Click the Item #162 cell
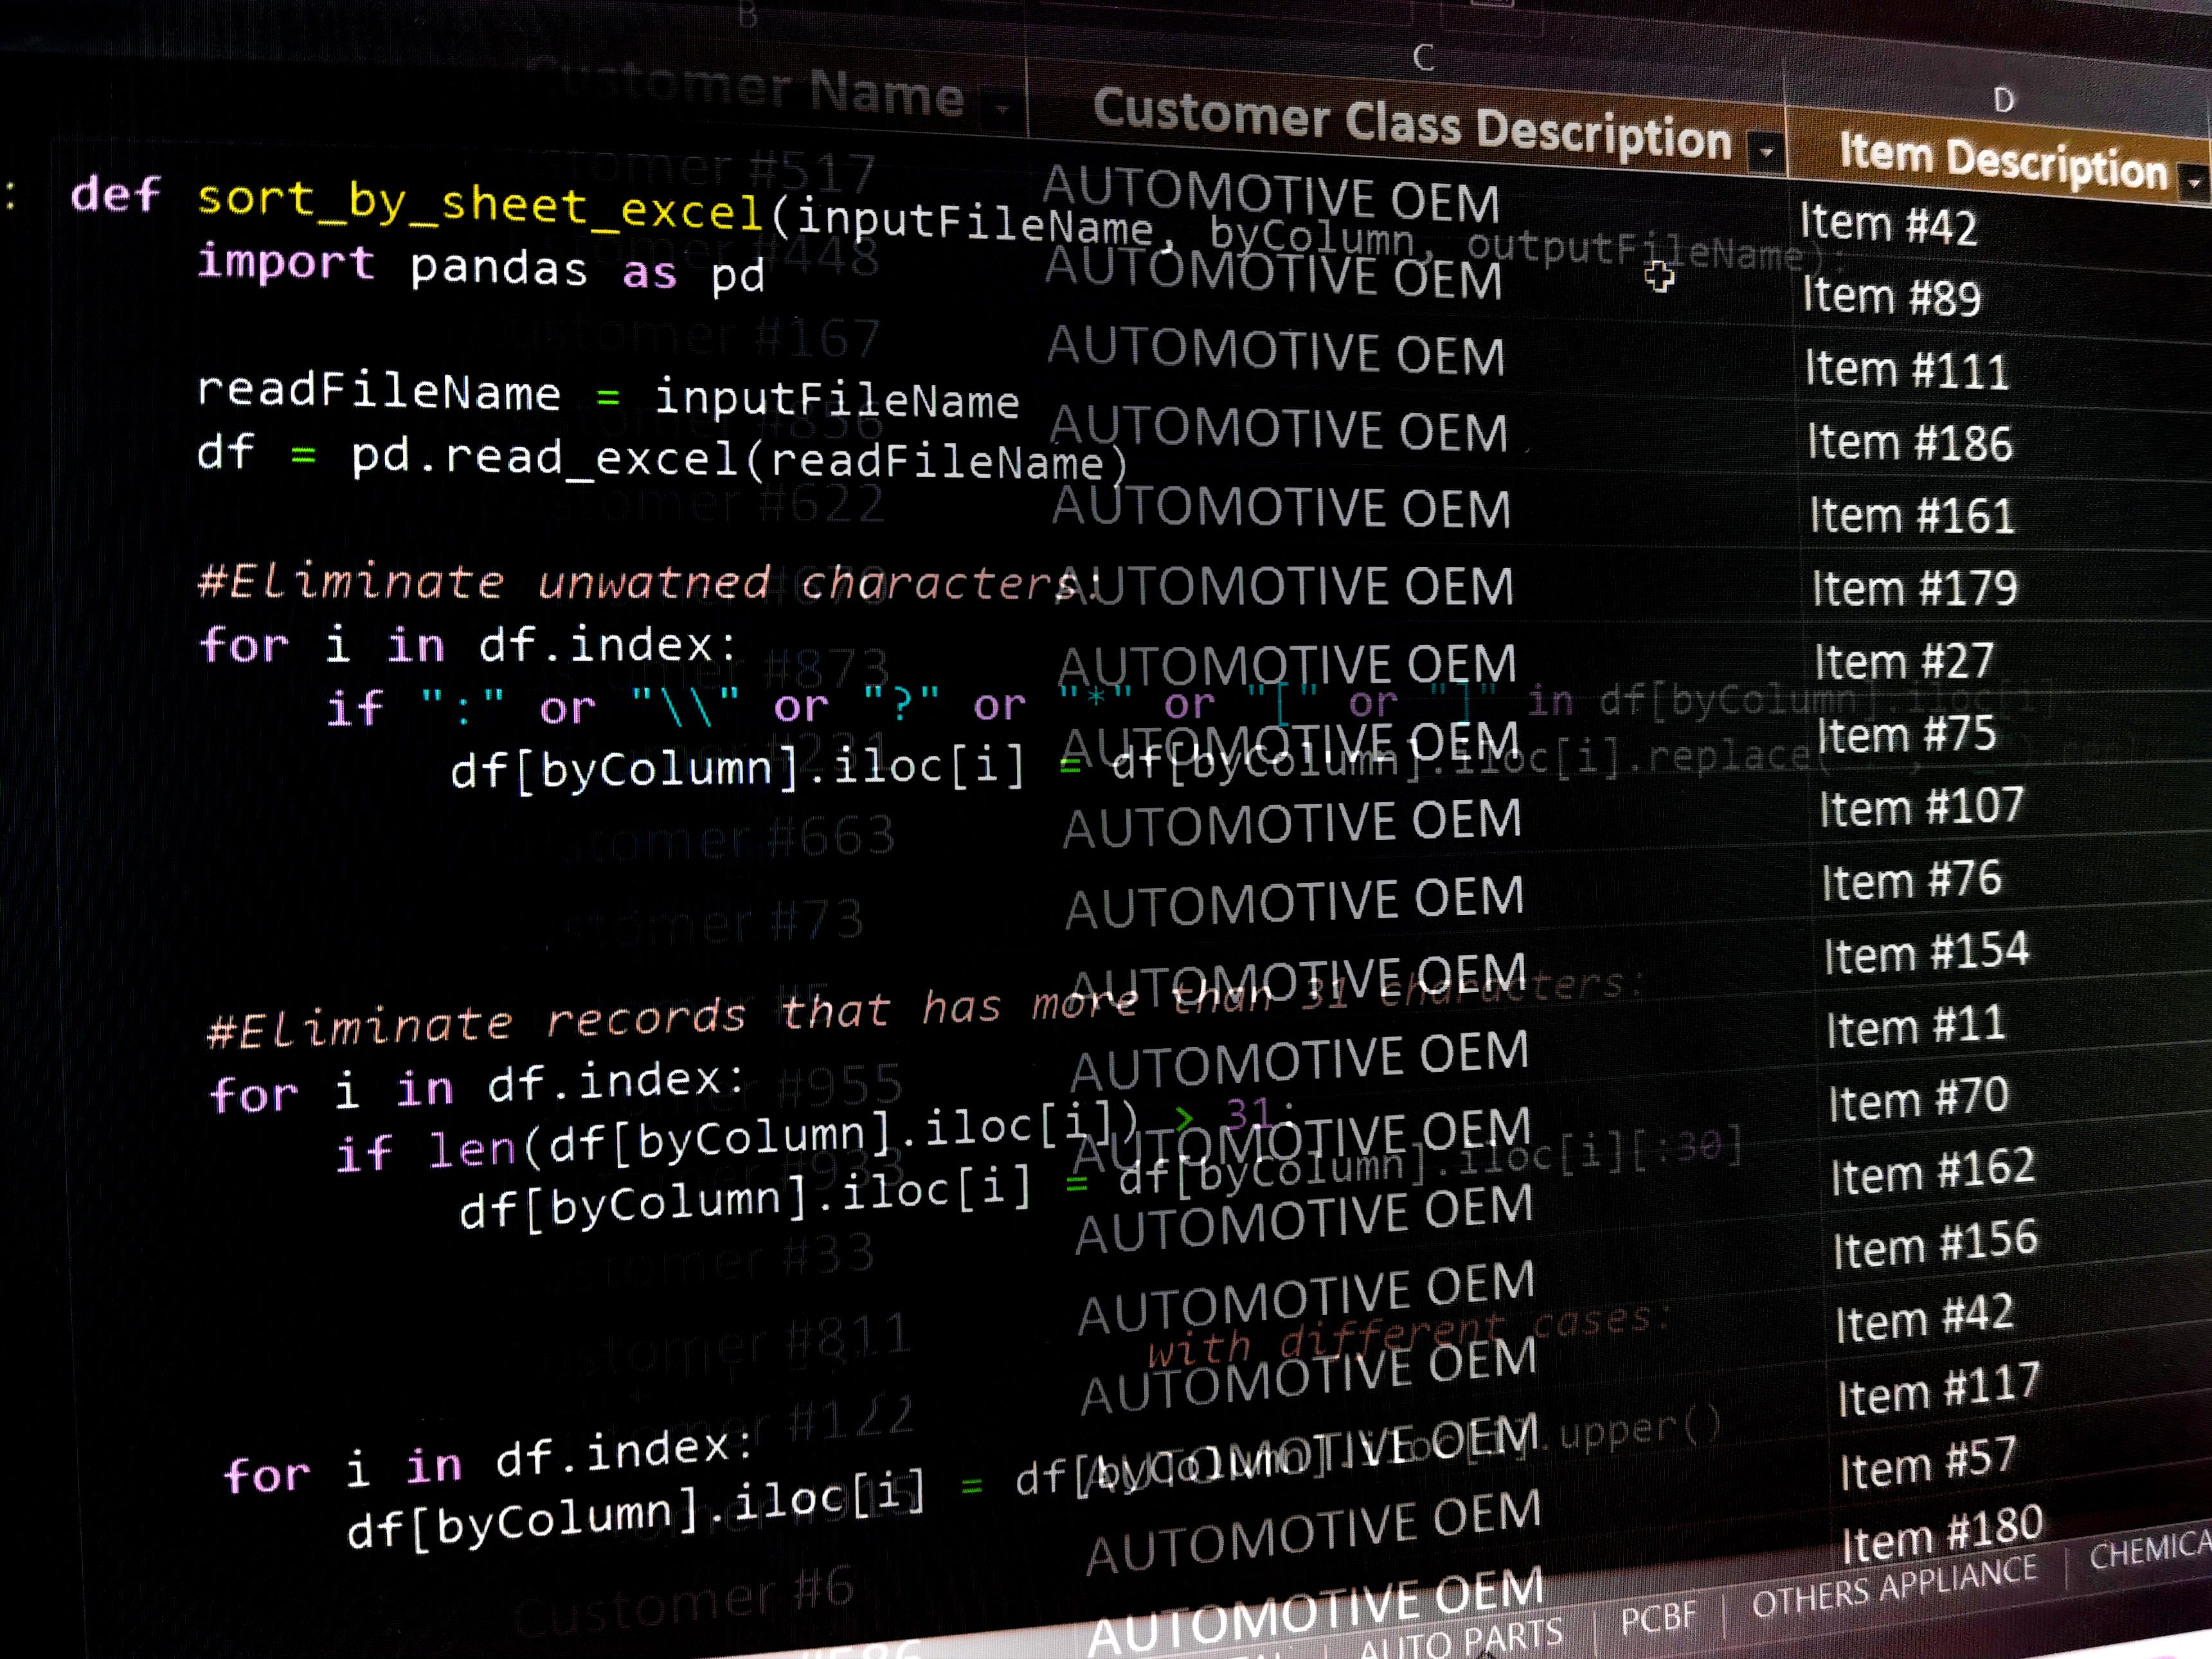This screenshot has height=1659, width=2212. pos(1932,1171)
